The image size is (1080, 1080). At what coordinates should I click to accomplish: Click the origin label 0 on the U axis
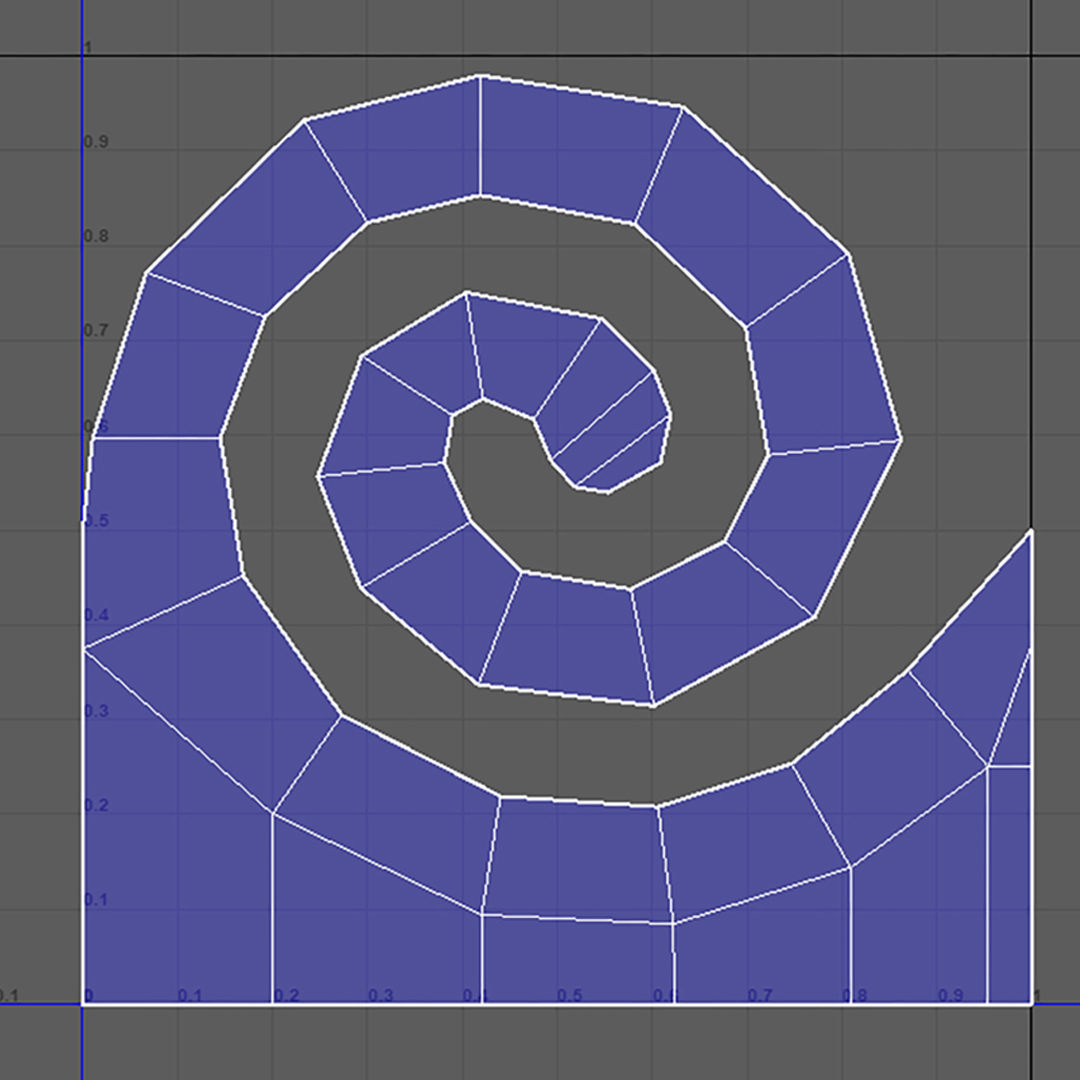pos(89,995)
